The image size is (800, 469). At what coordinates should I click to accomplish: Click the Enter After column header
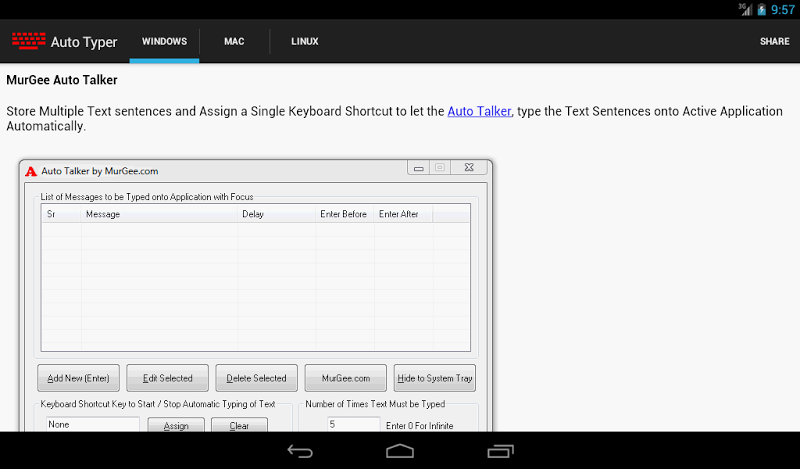point(403,214)
